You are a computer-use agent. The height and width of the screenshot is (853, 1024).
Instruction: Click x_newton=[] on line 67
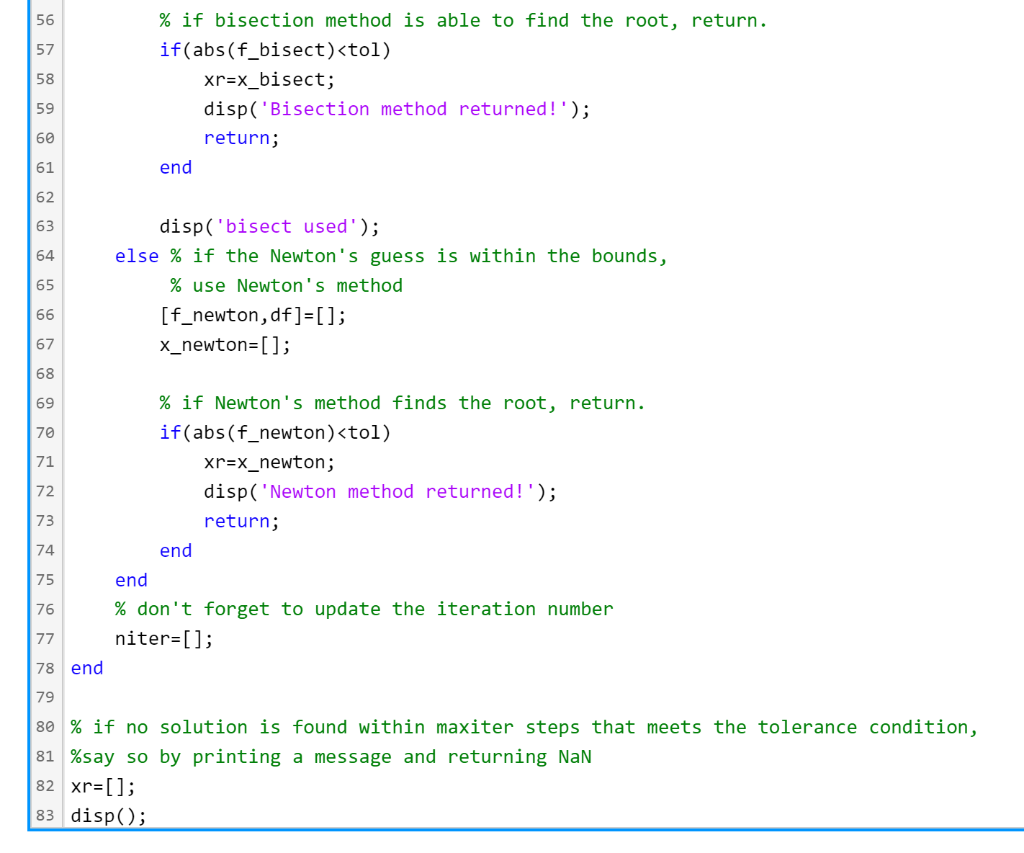(220, 344)
